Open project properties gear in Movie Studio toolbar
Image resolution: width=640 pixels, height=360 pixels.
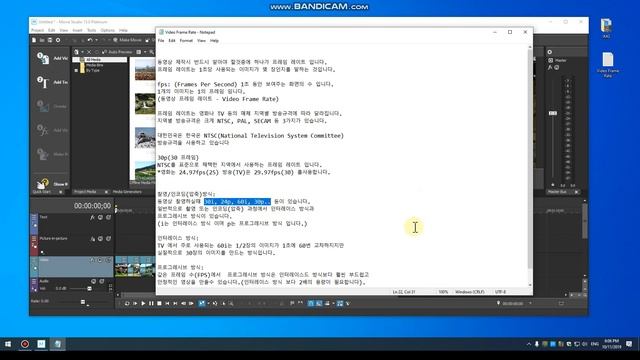point(58,40)
